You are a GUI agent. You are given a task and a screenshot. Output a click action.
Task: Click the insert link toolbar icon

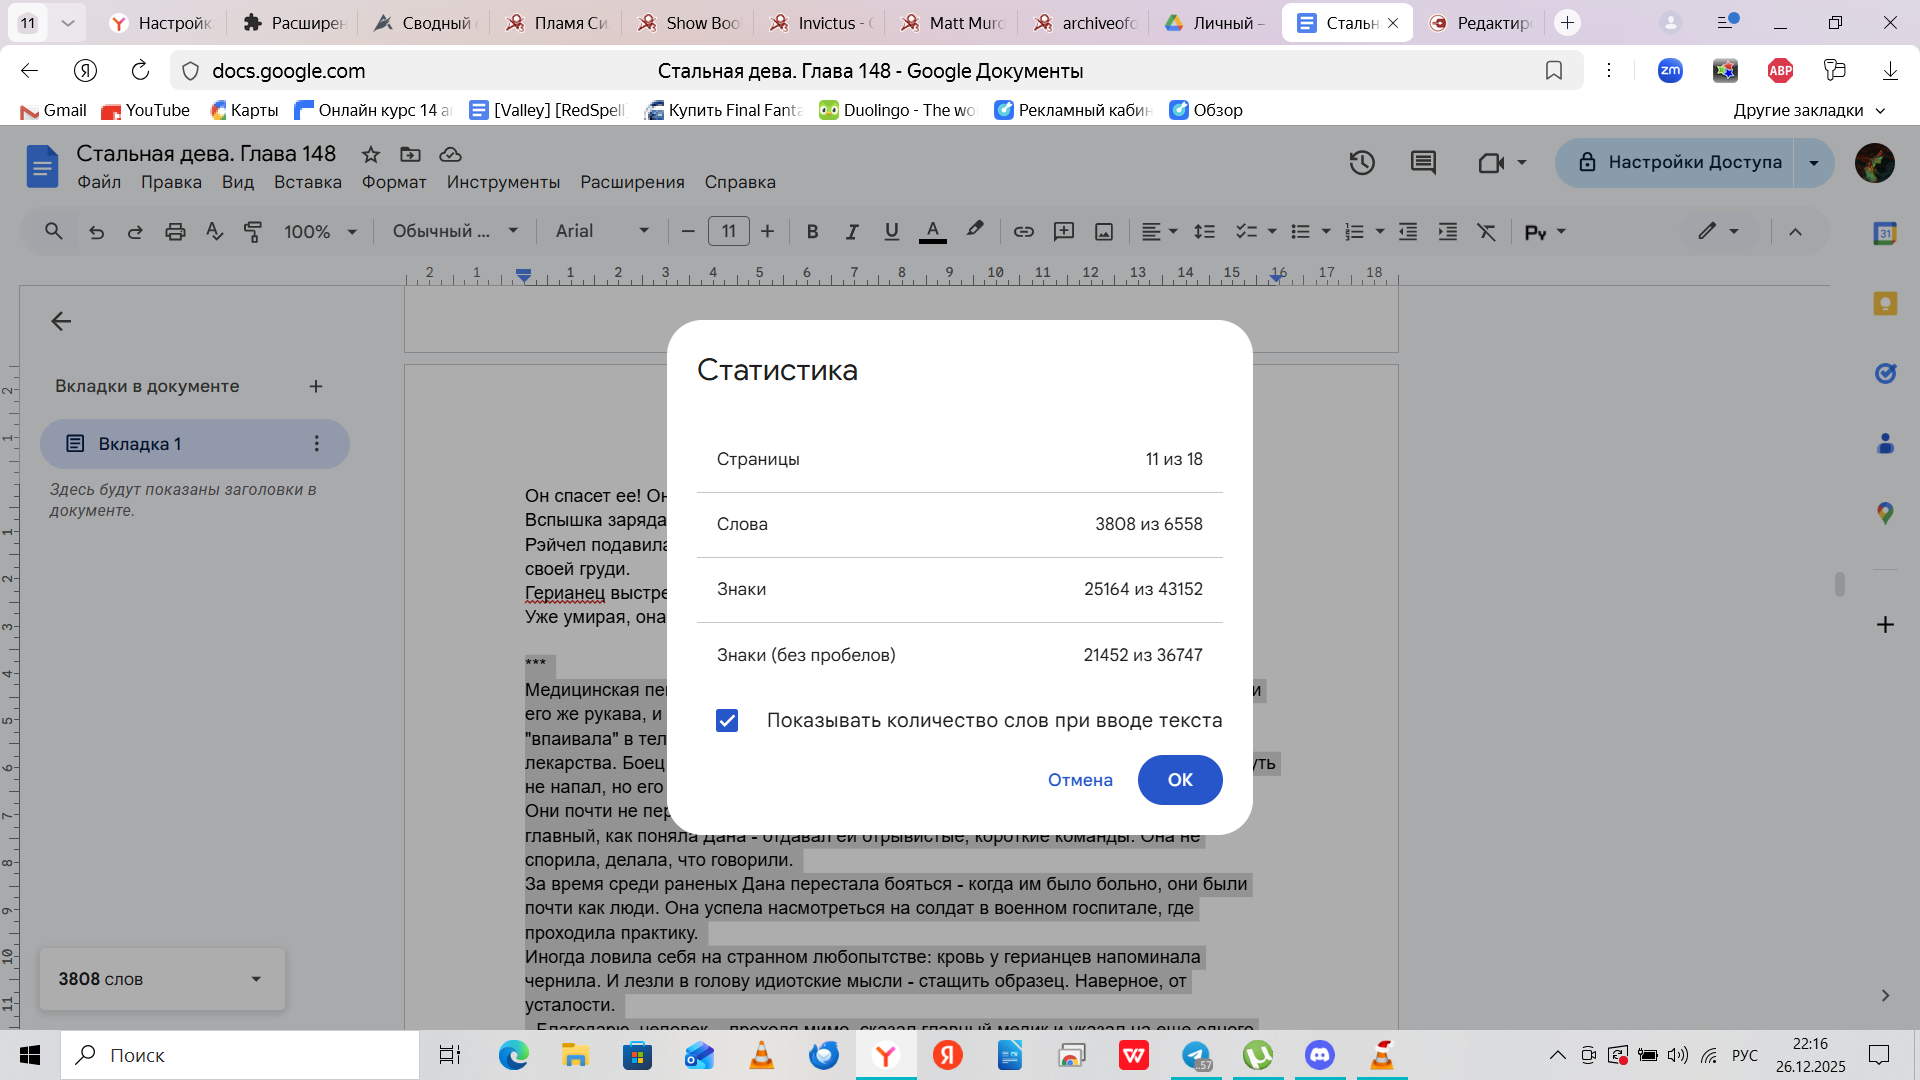click(x=1023, y=232)
